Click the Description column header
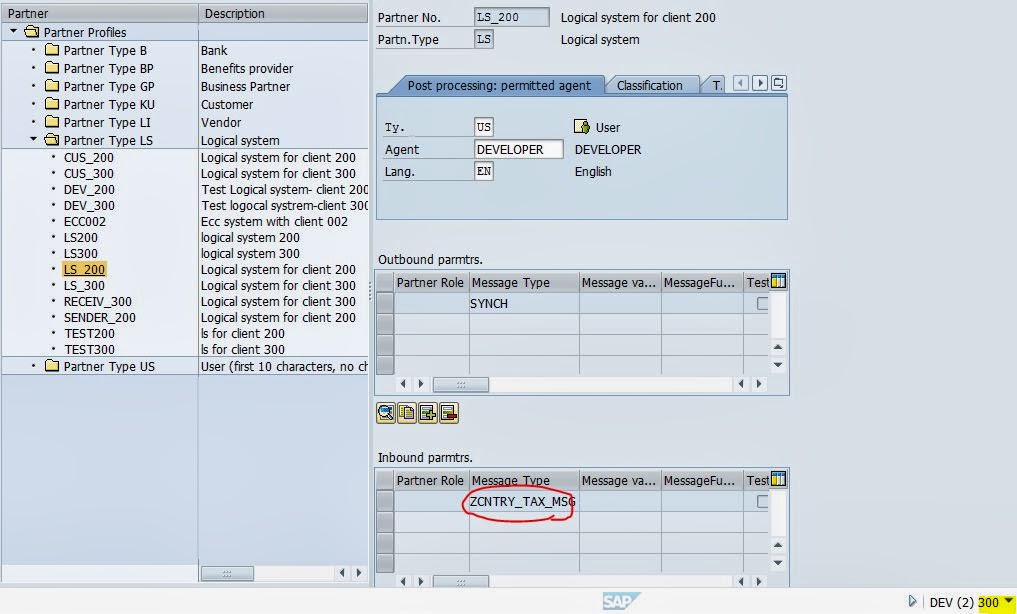This screenshot has width=1017, height=614. [x=283, y=14]
